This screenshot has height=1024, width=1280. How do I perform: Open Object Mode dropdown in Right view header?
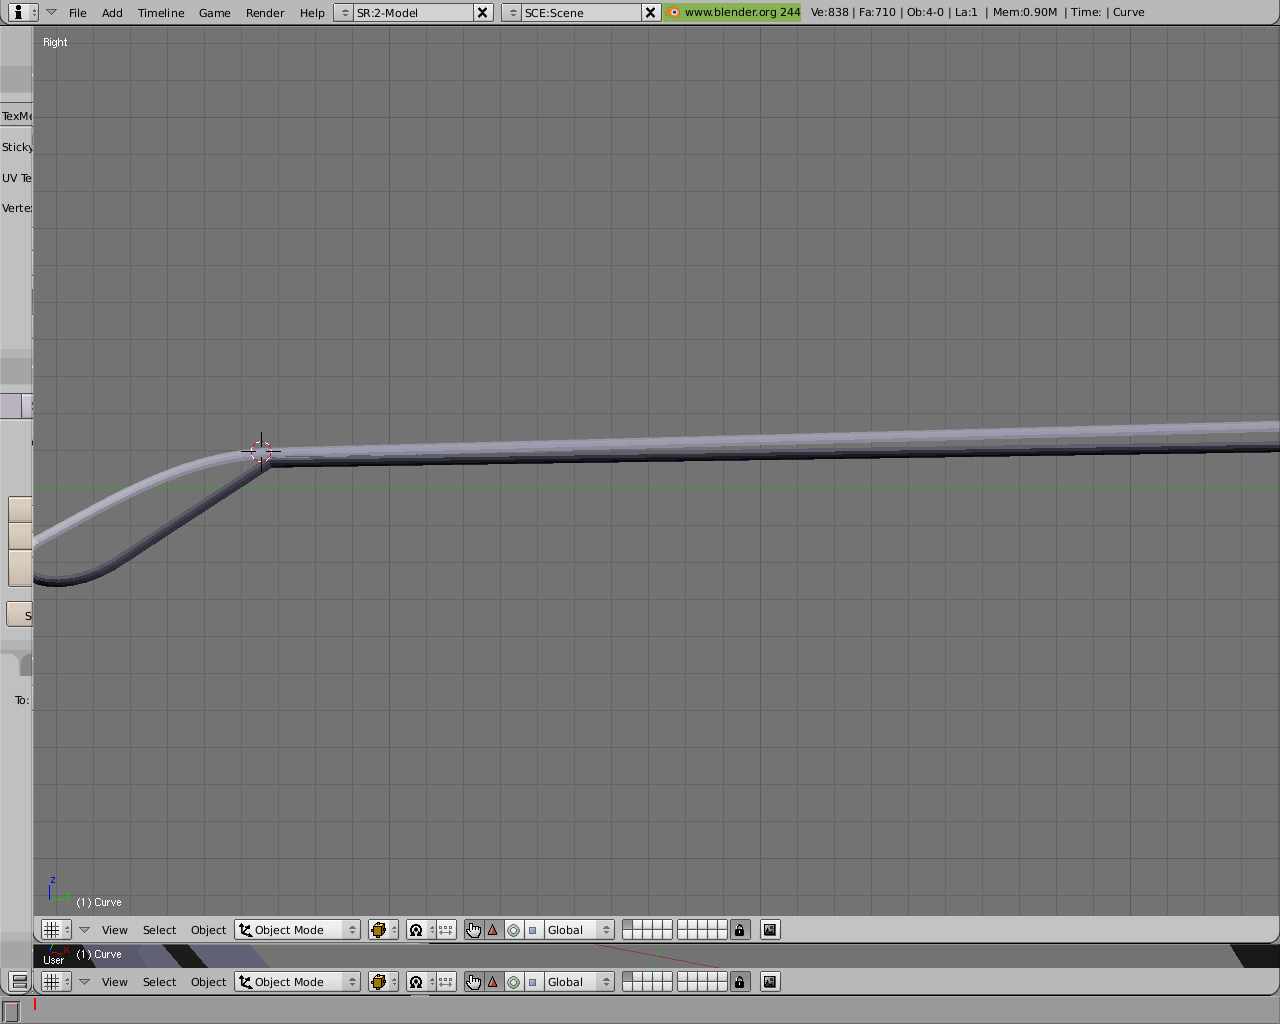297,930
